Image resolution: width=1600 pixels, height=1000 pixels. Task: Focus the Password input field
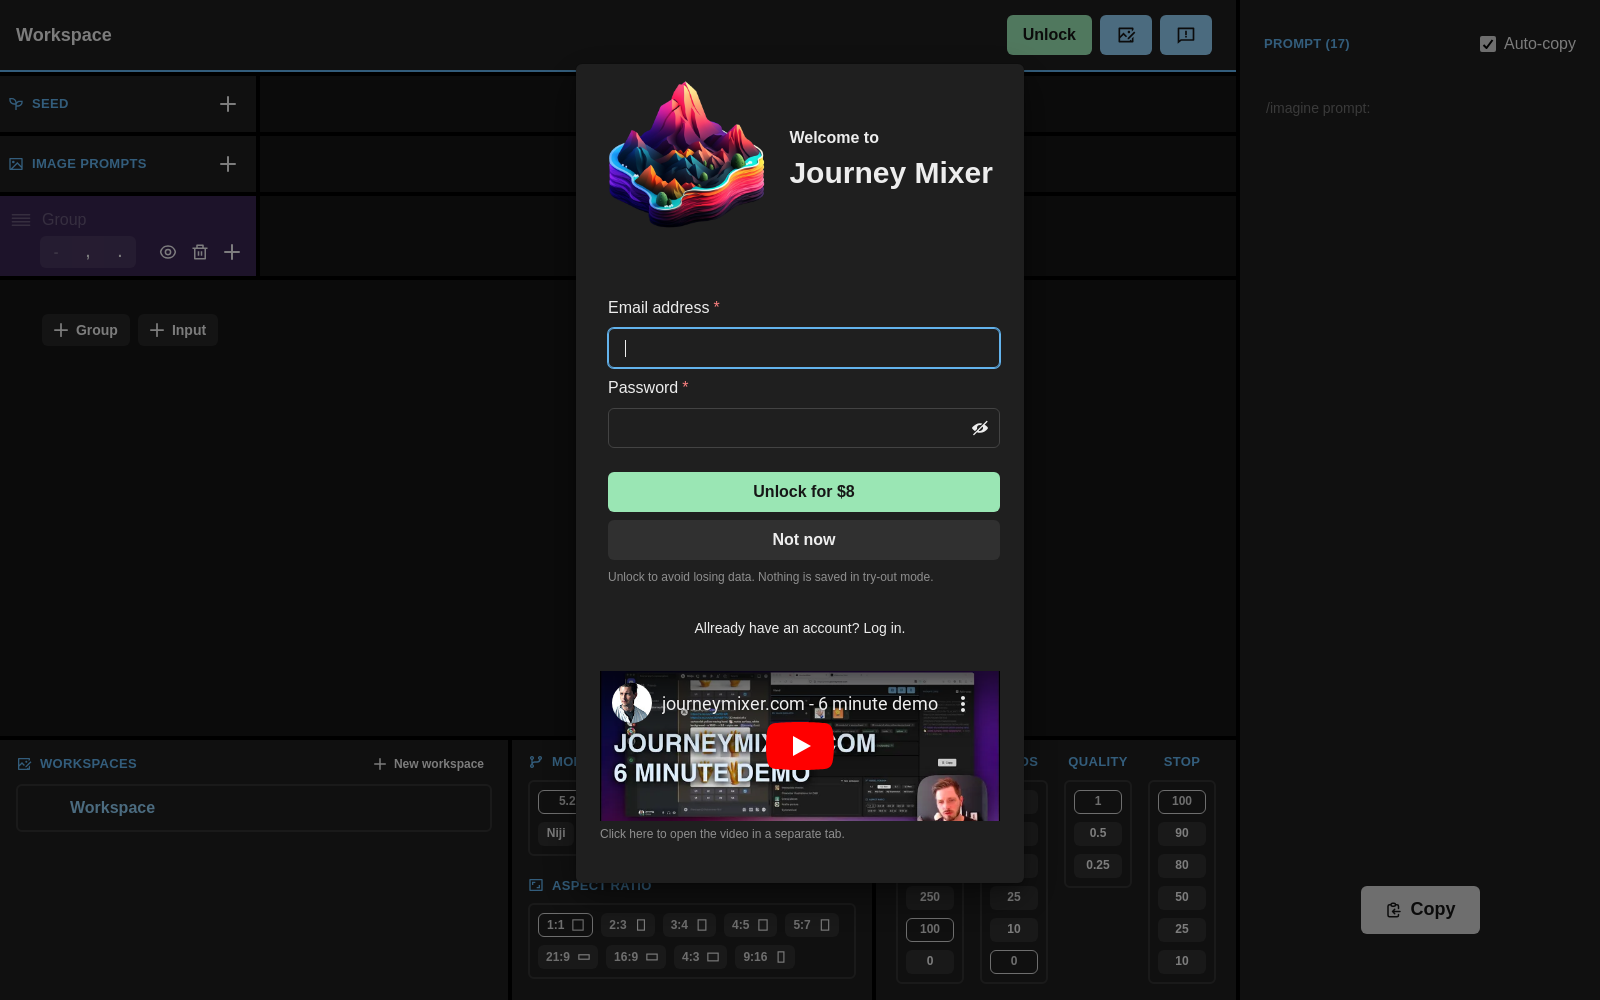804,428
